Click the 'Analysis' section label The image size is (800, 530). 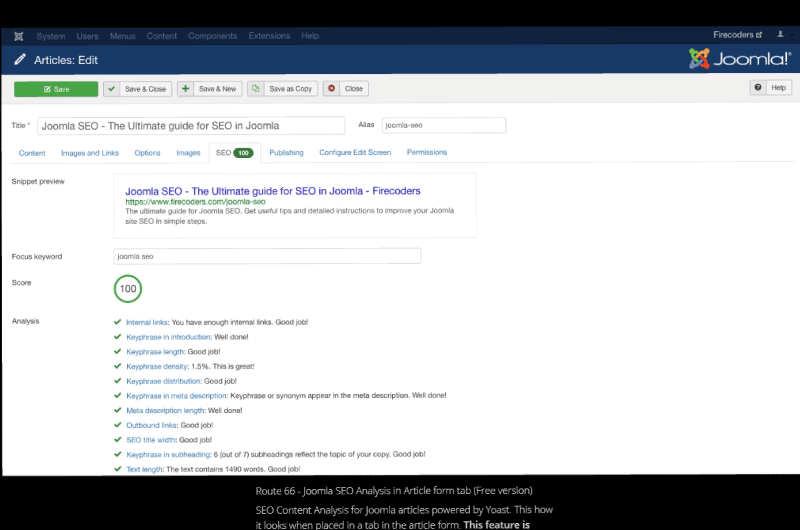26,321
